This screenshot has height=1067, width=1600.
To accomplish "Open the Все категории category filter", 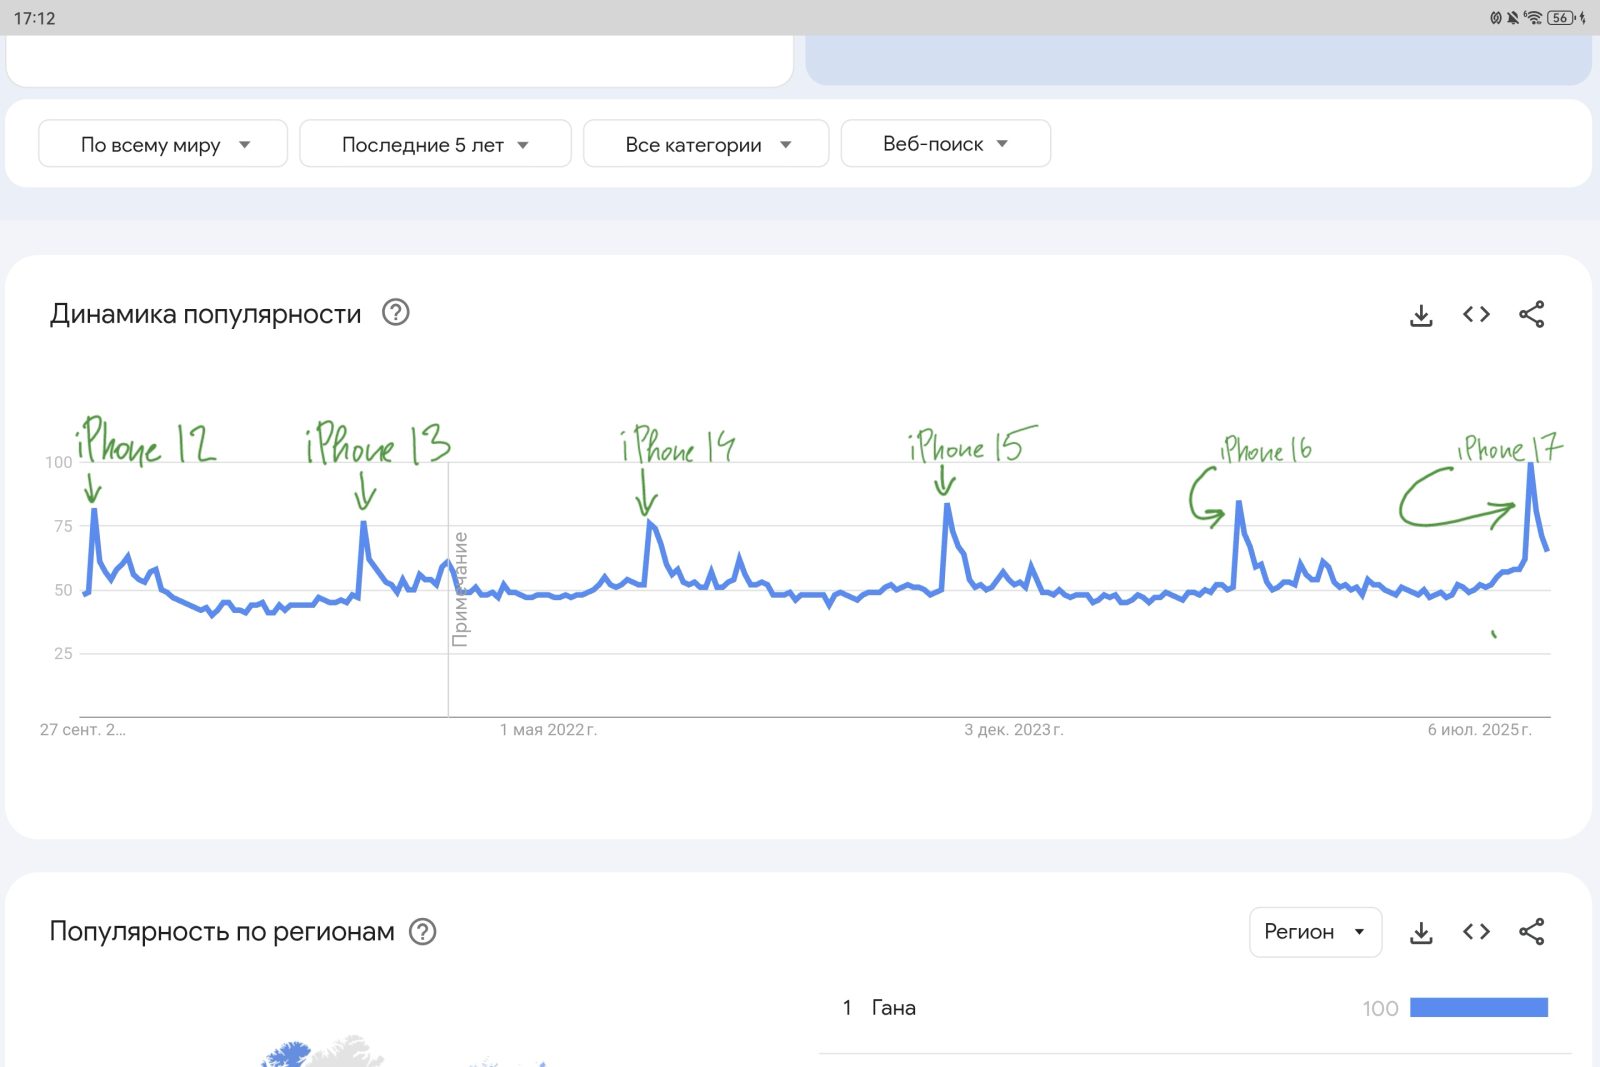I will pyautogui.click(x=706, y=144).
